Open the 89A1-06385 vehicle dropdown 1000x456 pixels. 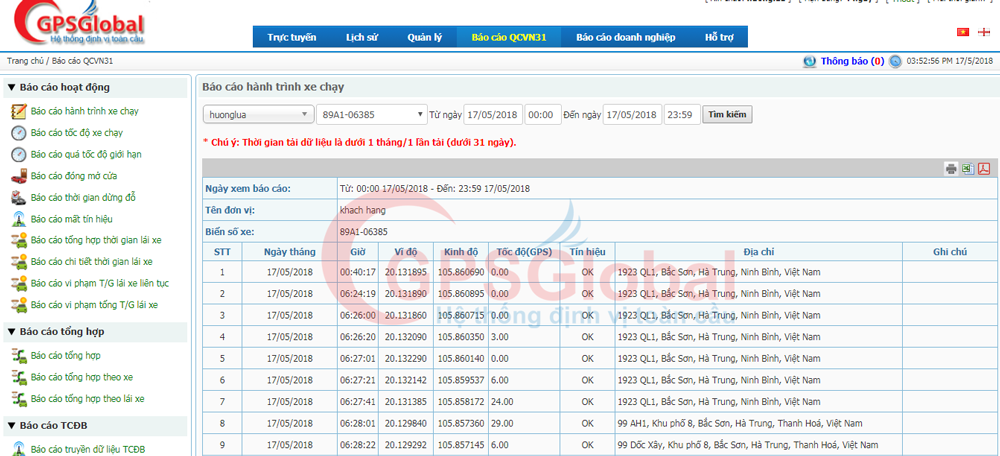click(x=371, y=114)
